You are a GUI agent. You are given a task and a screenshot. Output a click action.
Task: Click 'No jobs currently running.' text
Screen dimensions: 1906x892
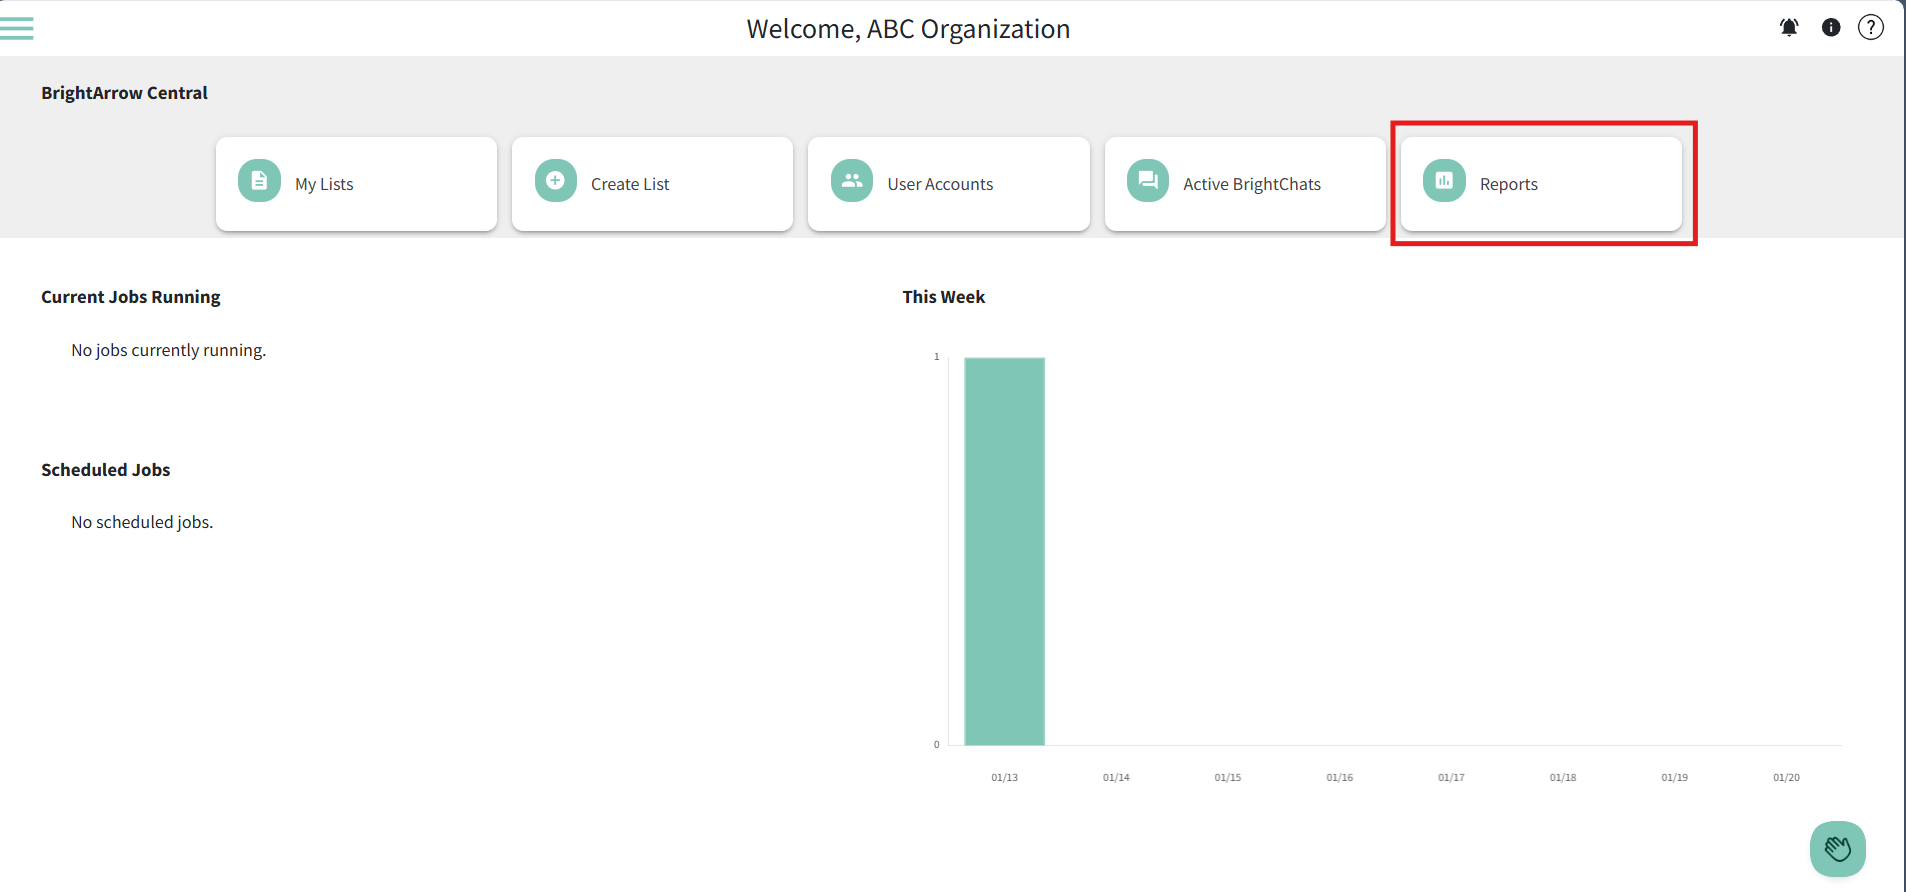click(x=169, y=350)
